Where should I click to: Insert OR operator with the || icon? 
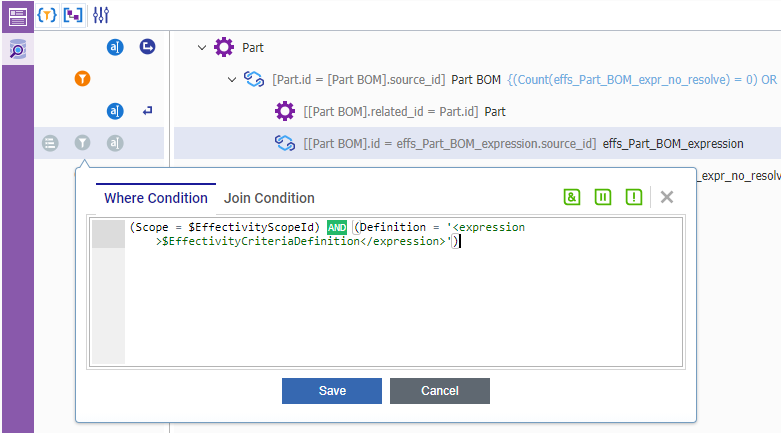point(603,197)
